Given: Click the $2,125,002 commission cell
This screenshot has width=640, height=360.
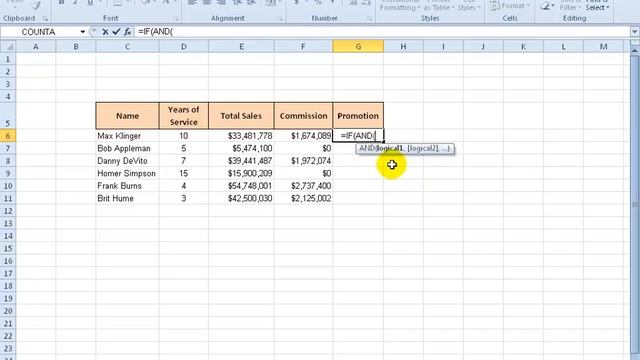Looking at the screenshot, I should [303, 198].
